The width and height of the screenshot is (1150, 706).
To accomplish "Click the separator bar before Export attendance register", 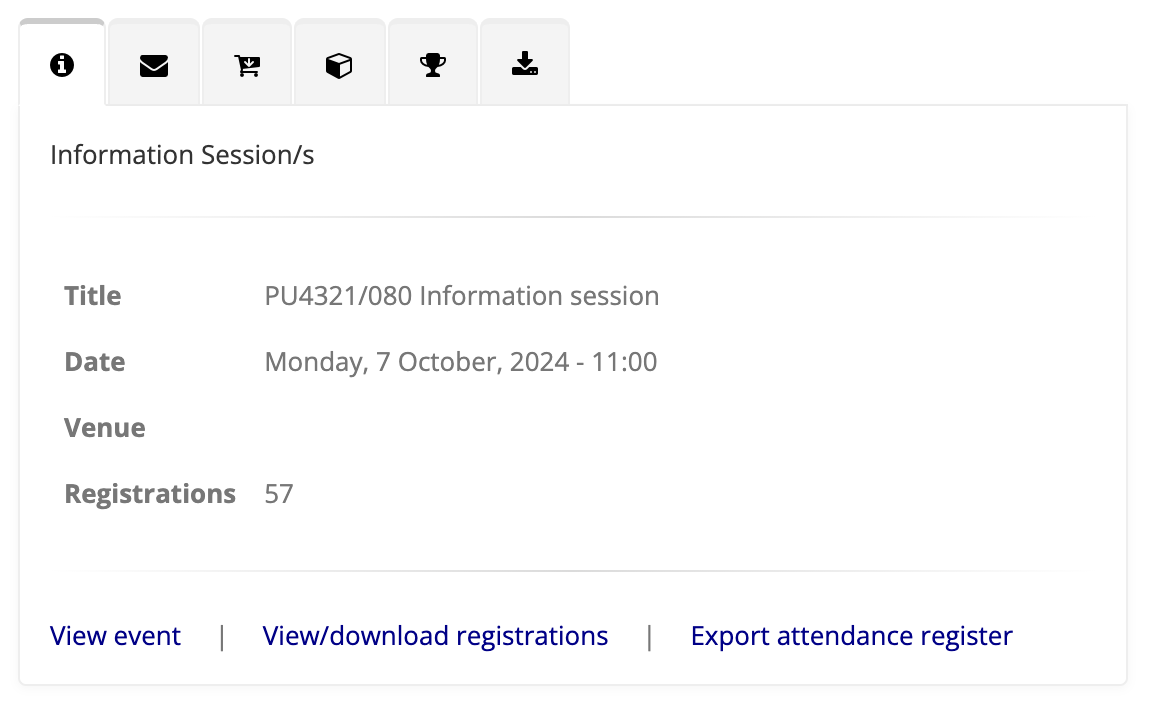I will (x=649, y=636).
